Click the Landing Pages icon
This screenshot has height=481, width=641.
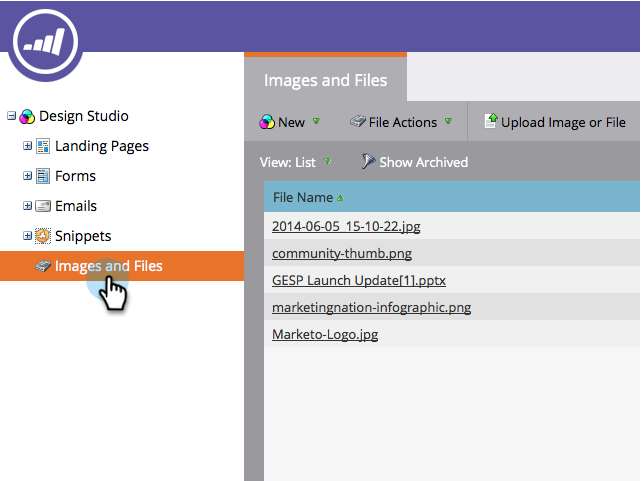[43, 146]
